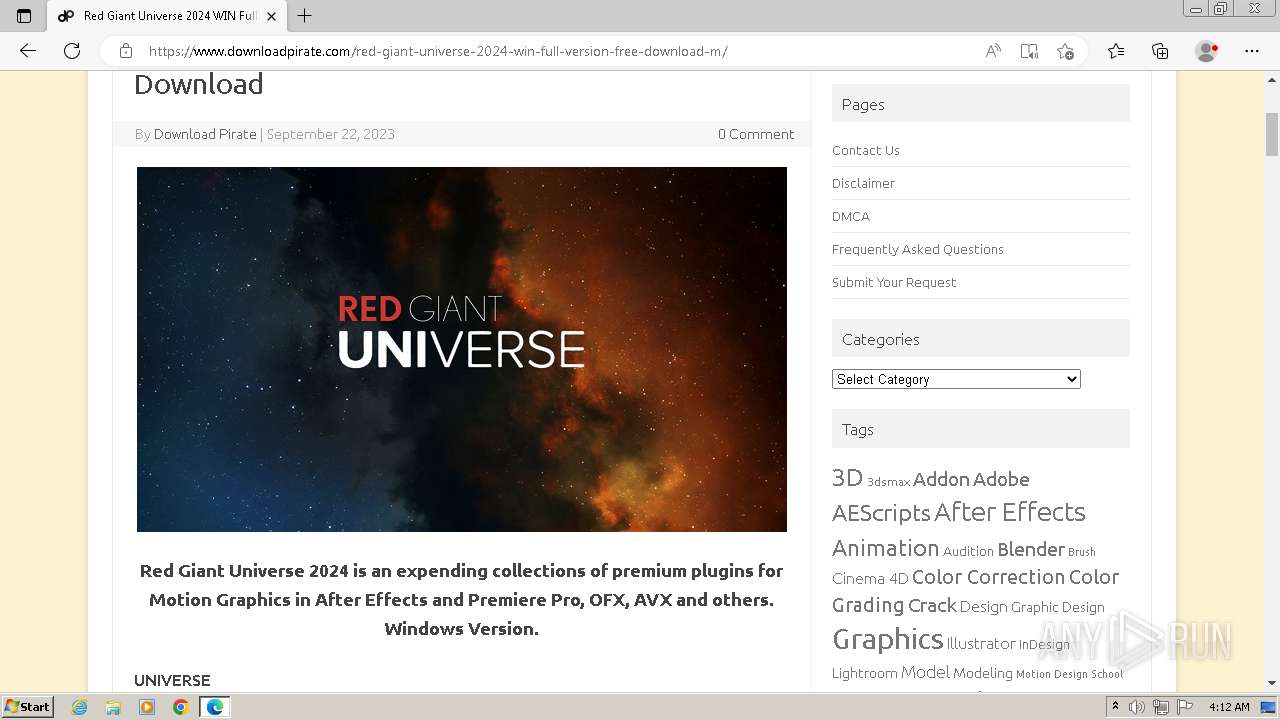The height and width of the screenshot is (720, 1280).
Task: Open the browser profile avatar
Action: pos(1207,51)
